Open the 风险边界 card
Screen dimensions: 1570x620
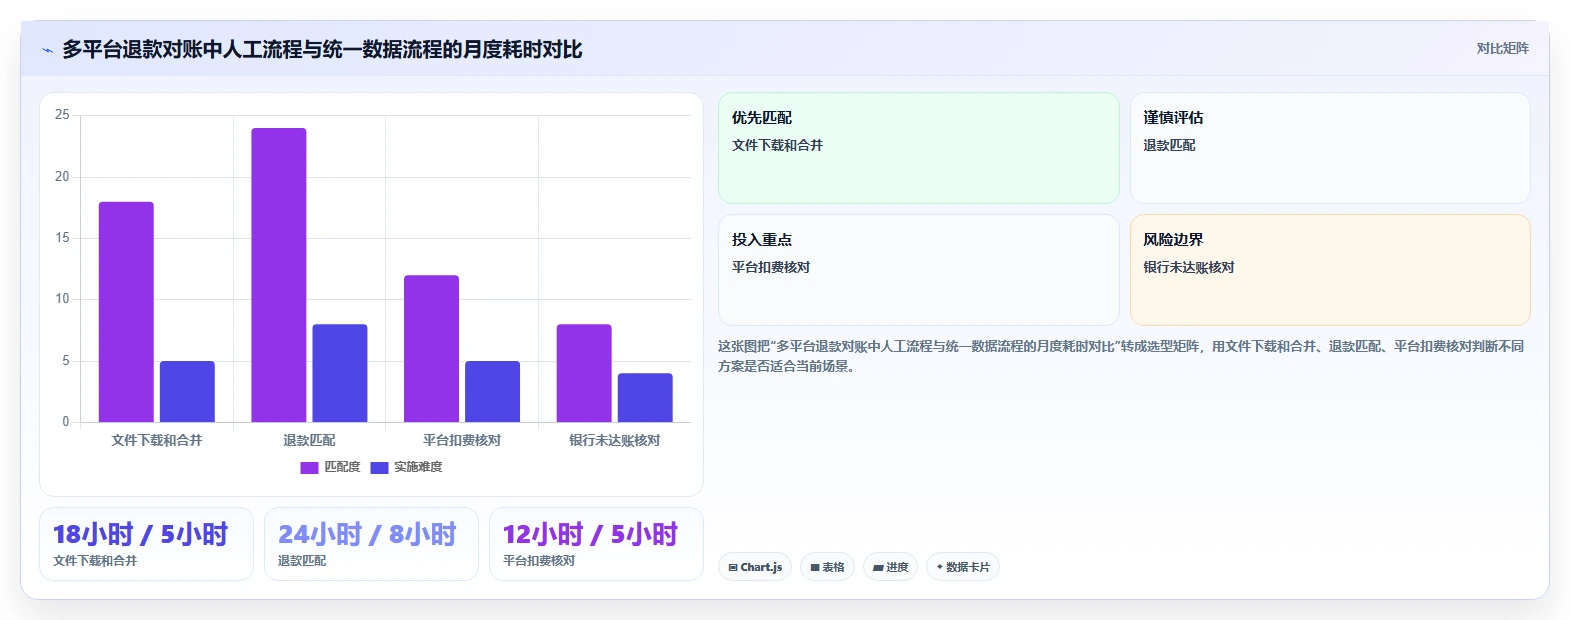click(1330, 270)
